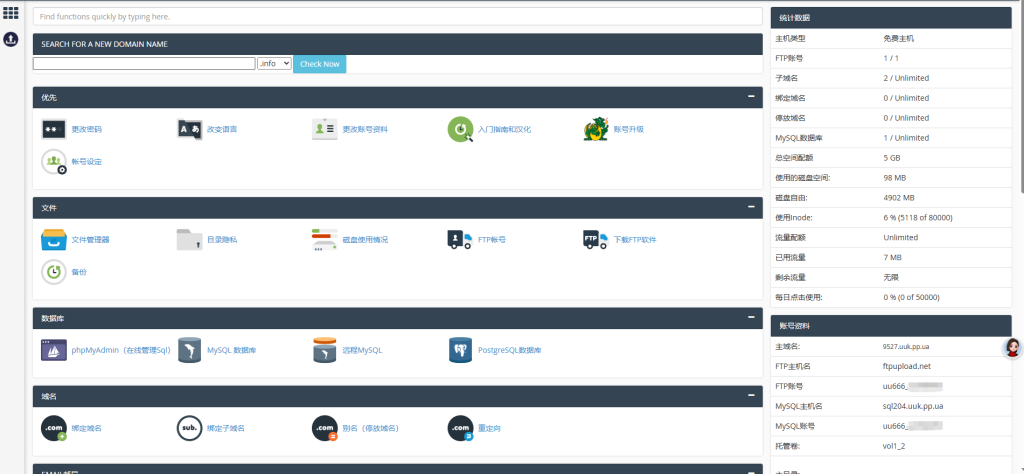The height and width of the screenshot is (474, 1024).
Task: Click the 6 % (5118 of 80000) inode value
Action: click(918, 217)
